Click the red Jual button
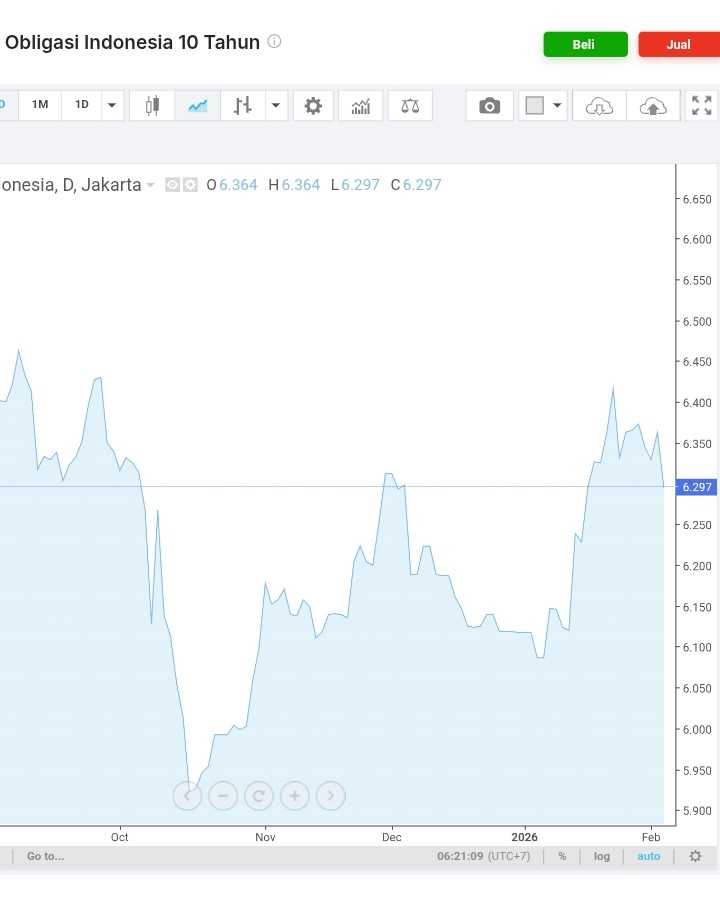The image size is (720, 909). pos(679,45)
